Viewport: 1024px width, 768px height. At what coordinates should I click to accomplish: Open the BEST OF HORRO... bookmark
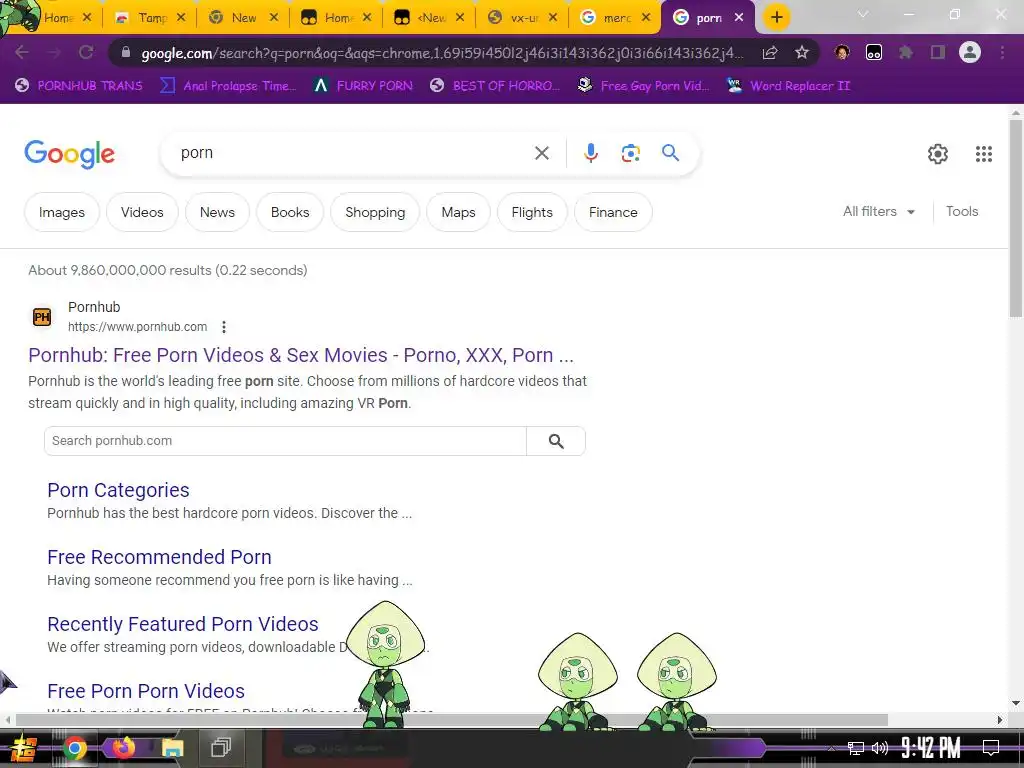tap(495, 86)
